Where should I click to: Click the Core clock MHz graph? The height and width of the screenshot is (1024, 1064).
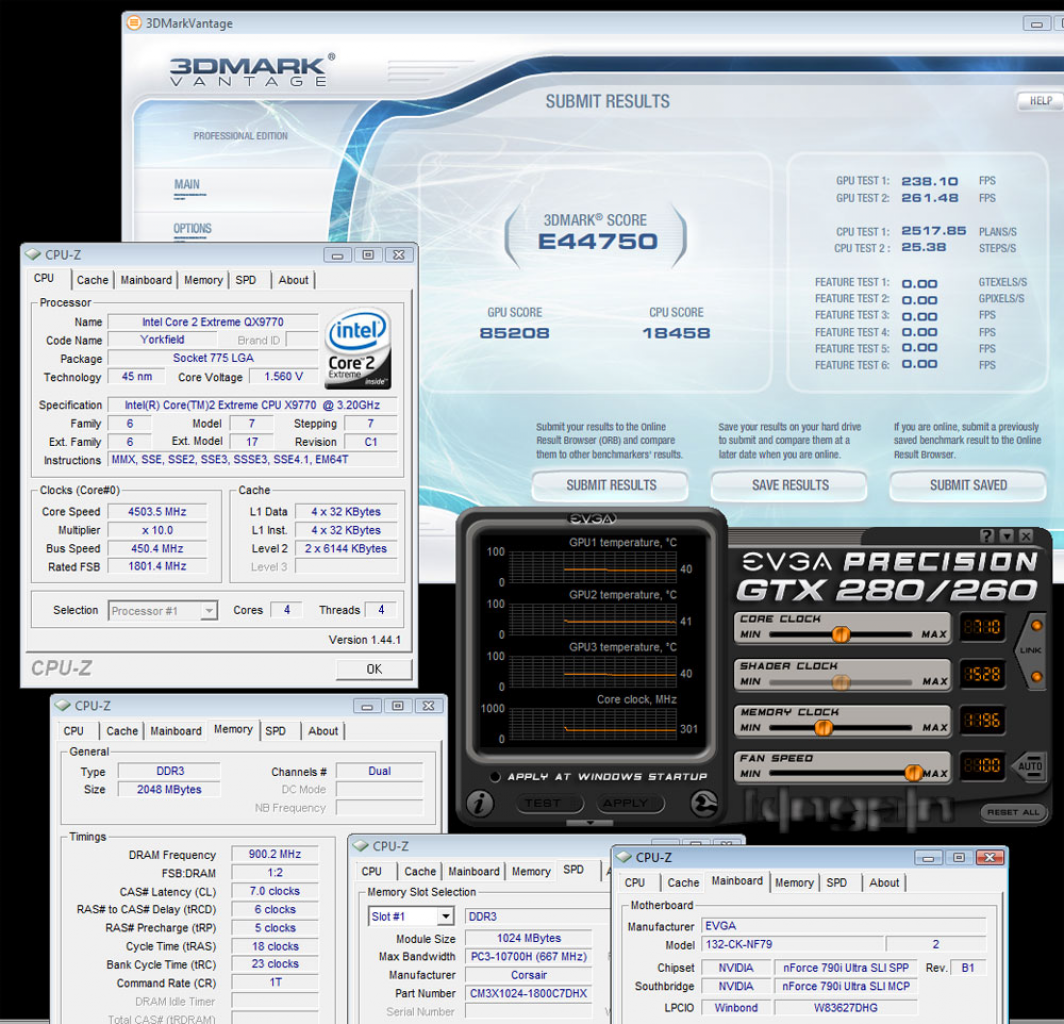592,724
